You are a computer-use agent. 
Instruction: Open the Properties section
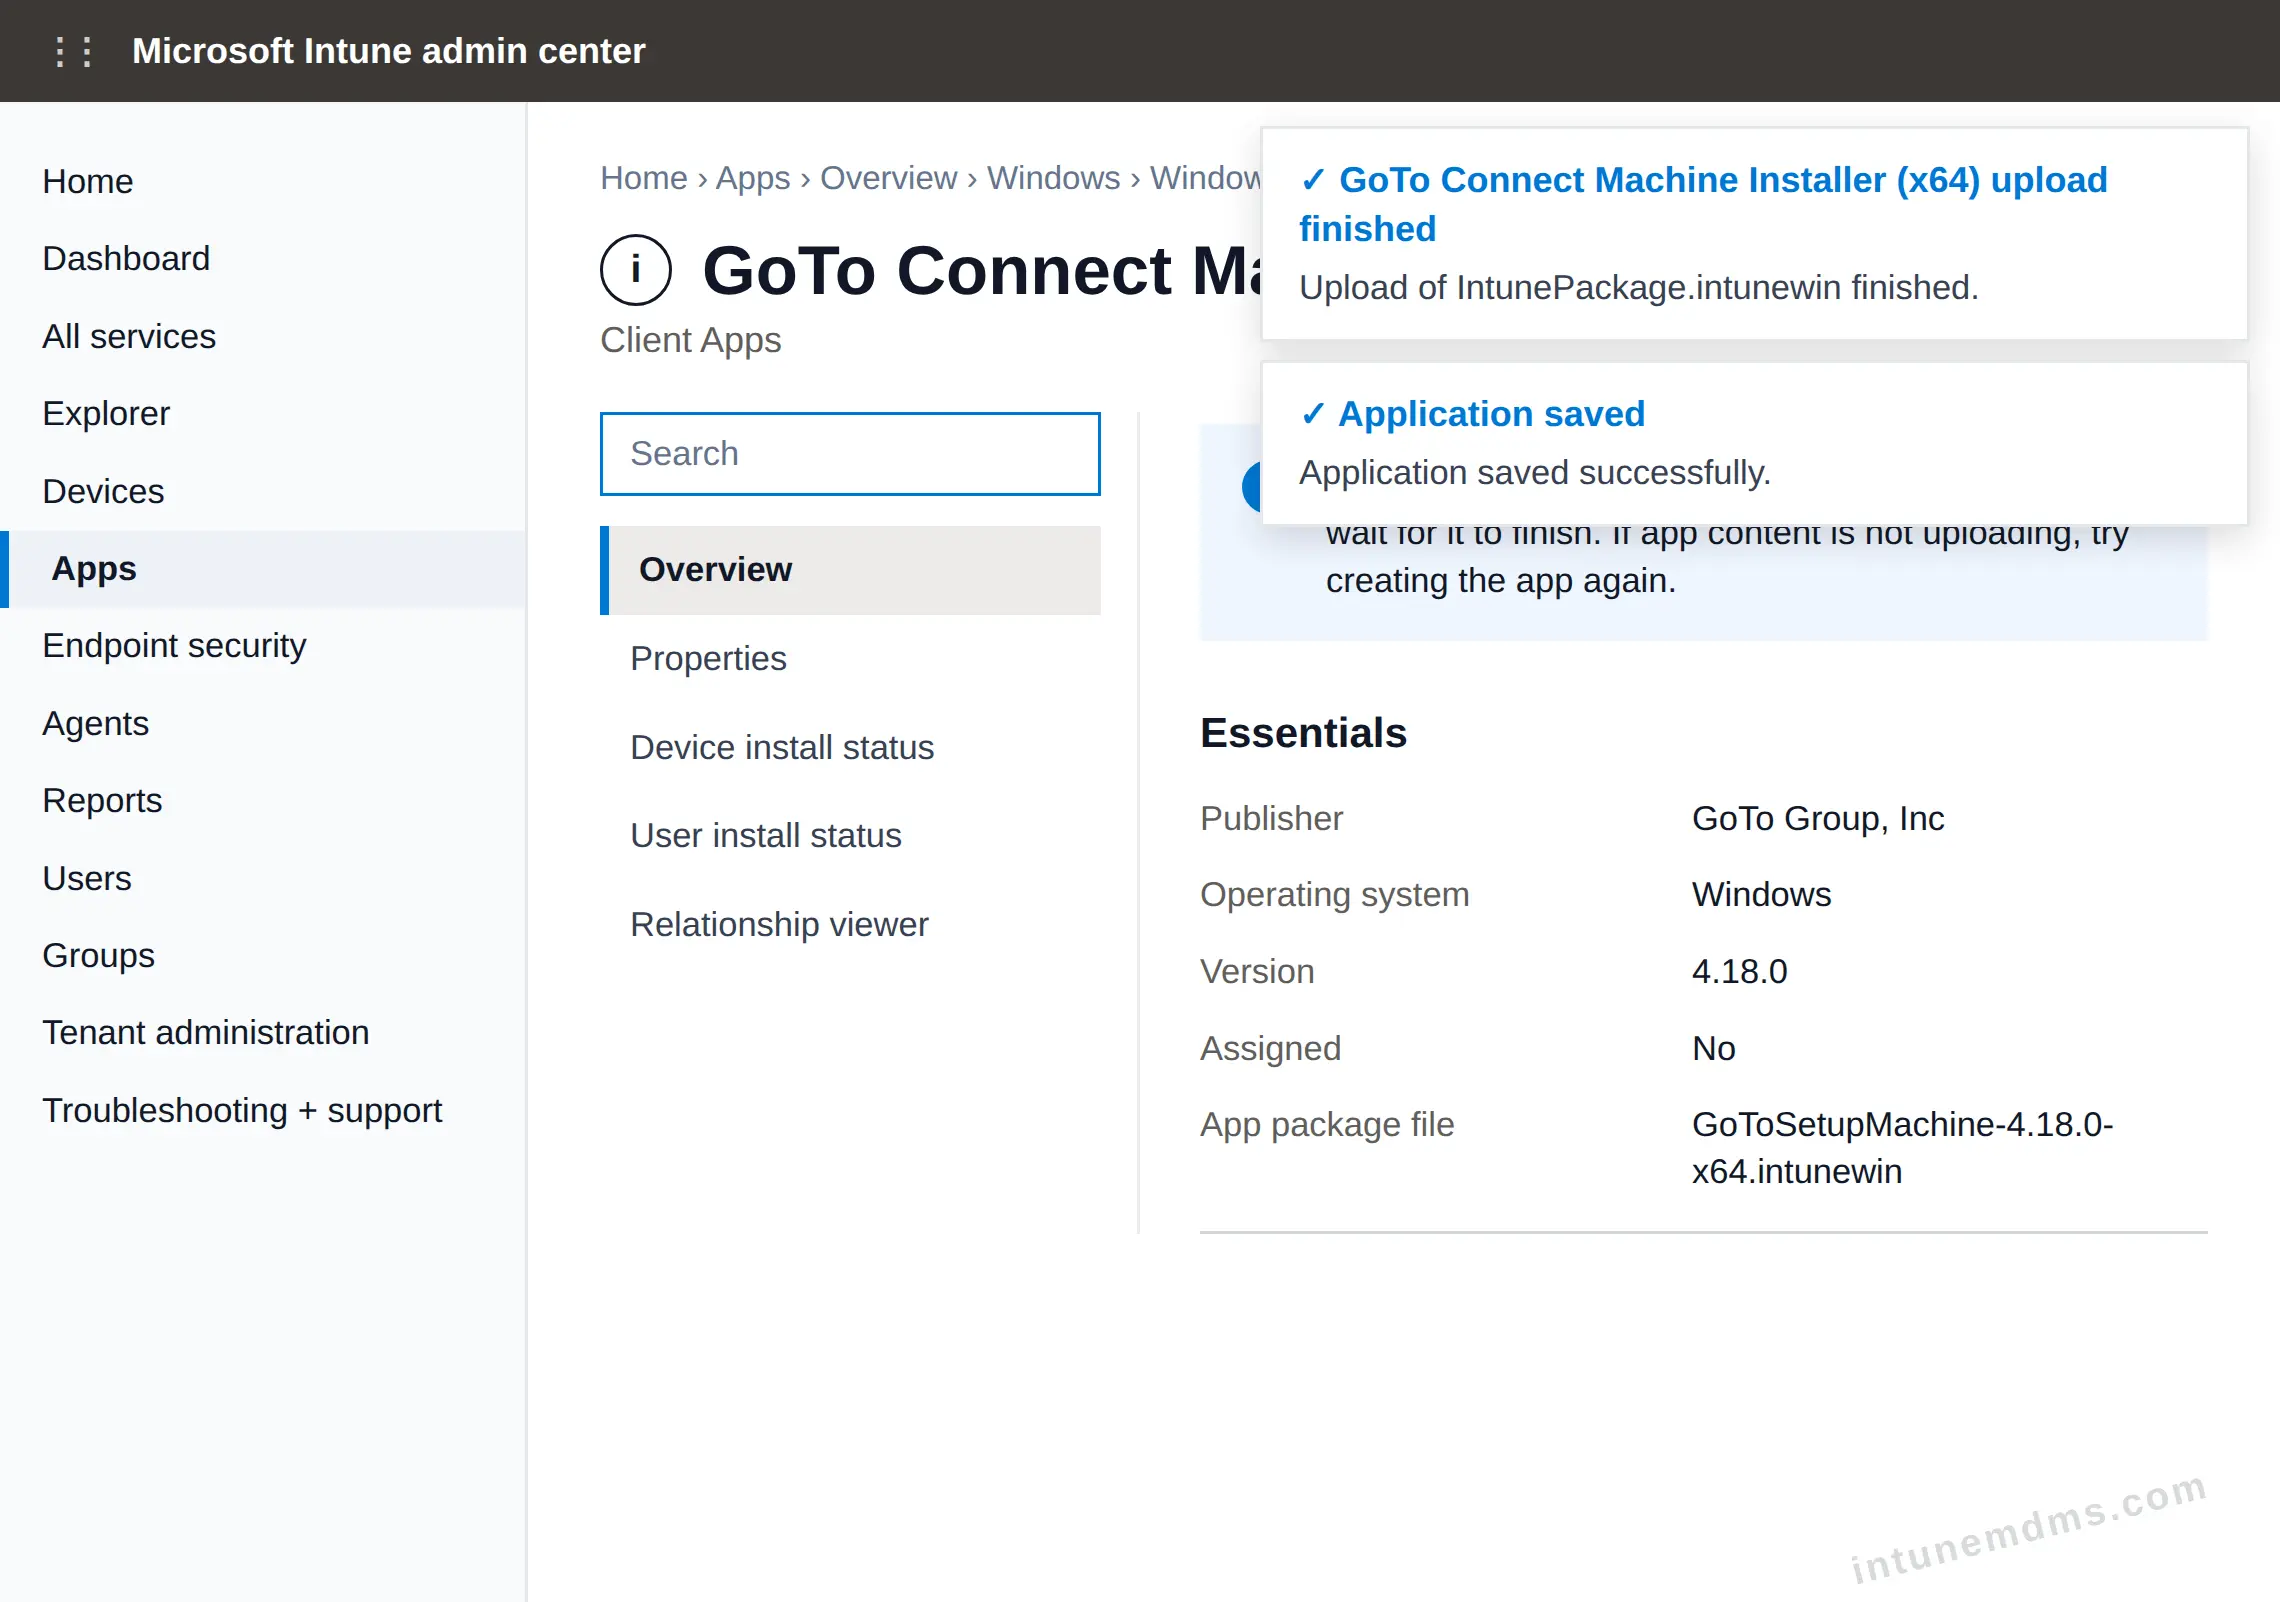click(x=708, y=659)
